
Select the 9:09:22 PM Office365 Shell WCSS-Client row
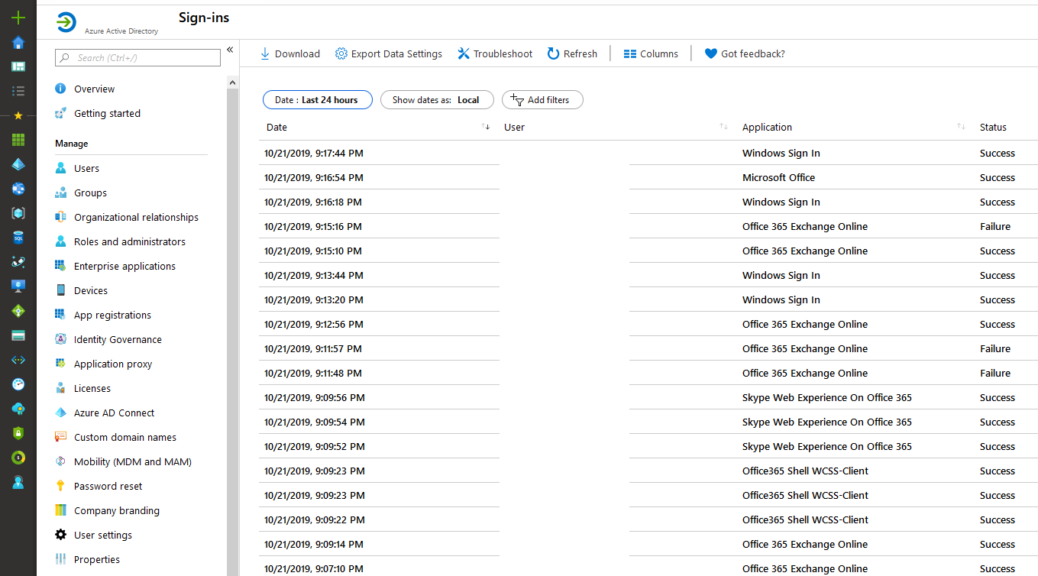point(648,520)
